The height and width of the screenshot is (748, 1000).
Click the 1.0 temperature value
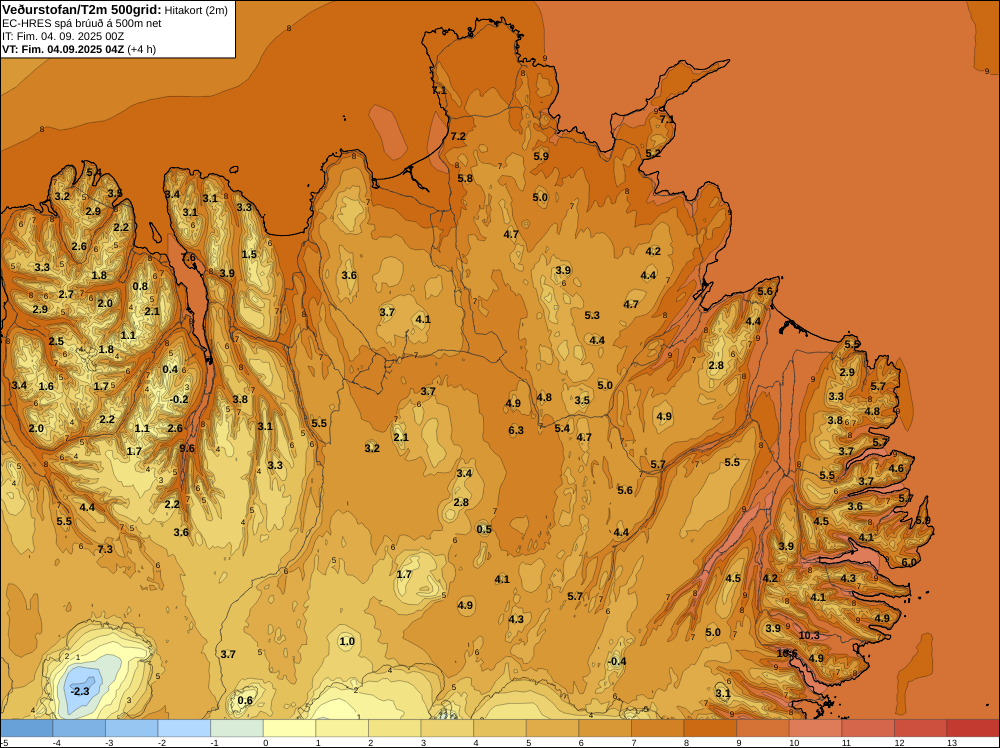click(347, 642)
